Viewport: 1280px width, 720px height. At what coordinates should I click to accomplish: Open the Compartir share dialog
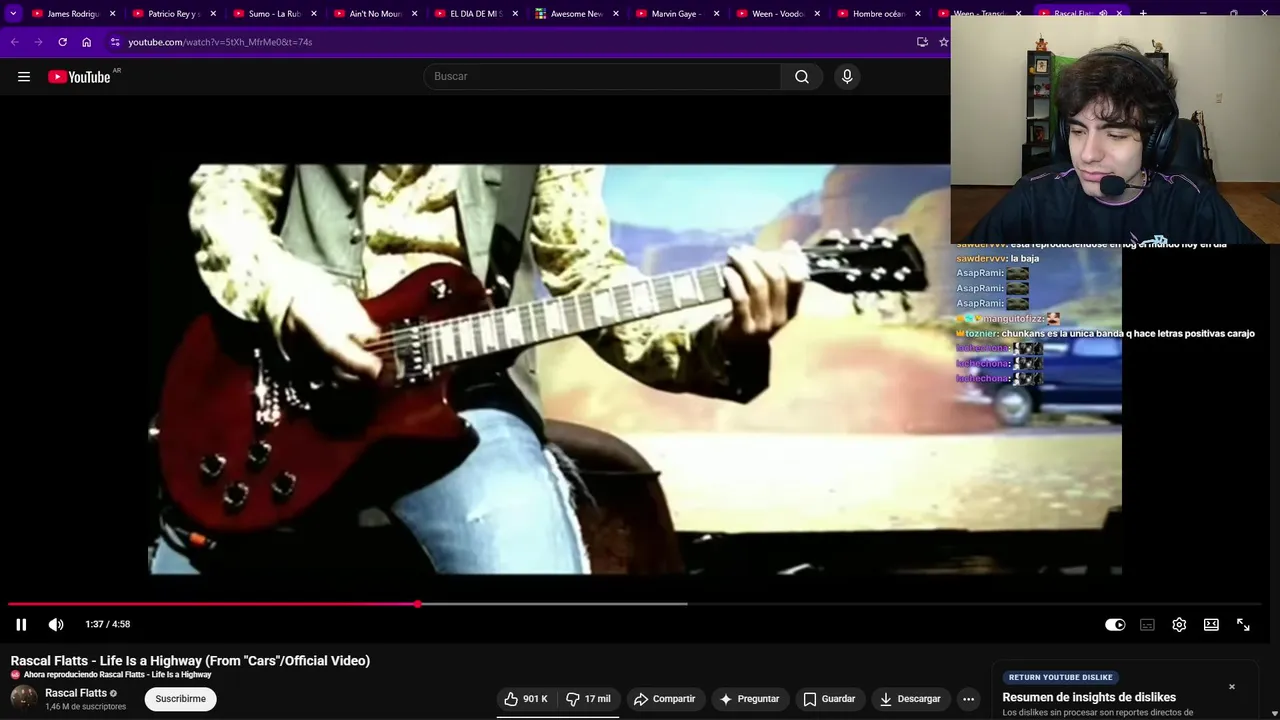click(x=664, y=699)
